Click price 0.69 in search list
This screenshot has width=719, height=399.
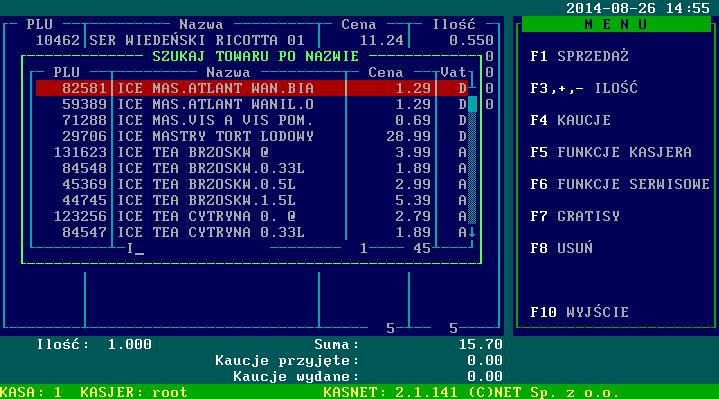(x=413, y=120)
